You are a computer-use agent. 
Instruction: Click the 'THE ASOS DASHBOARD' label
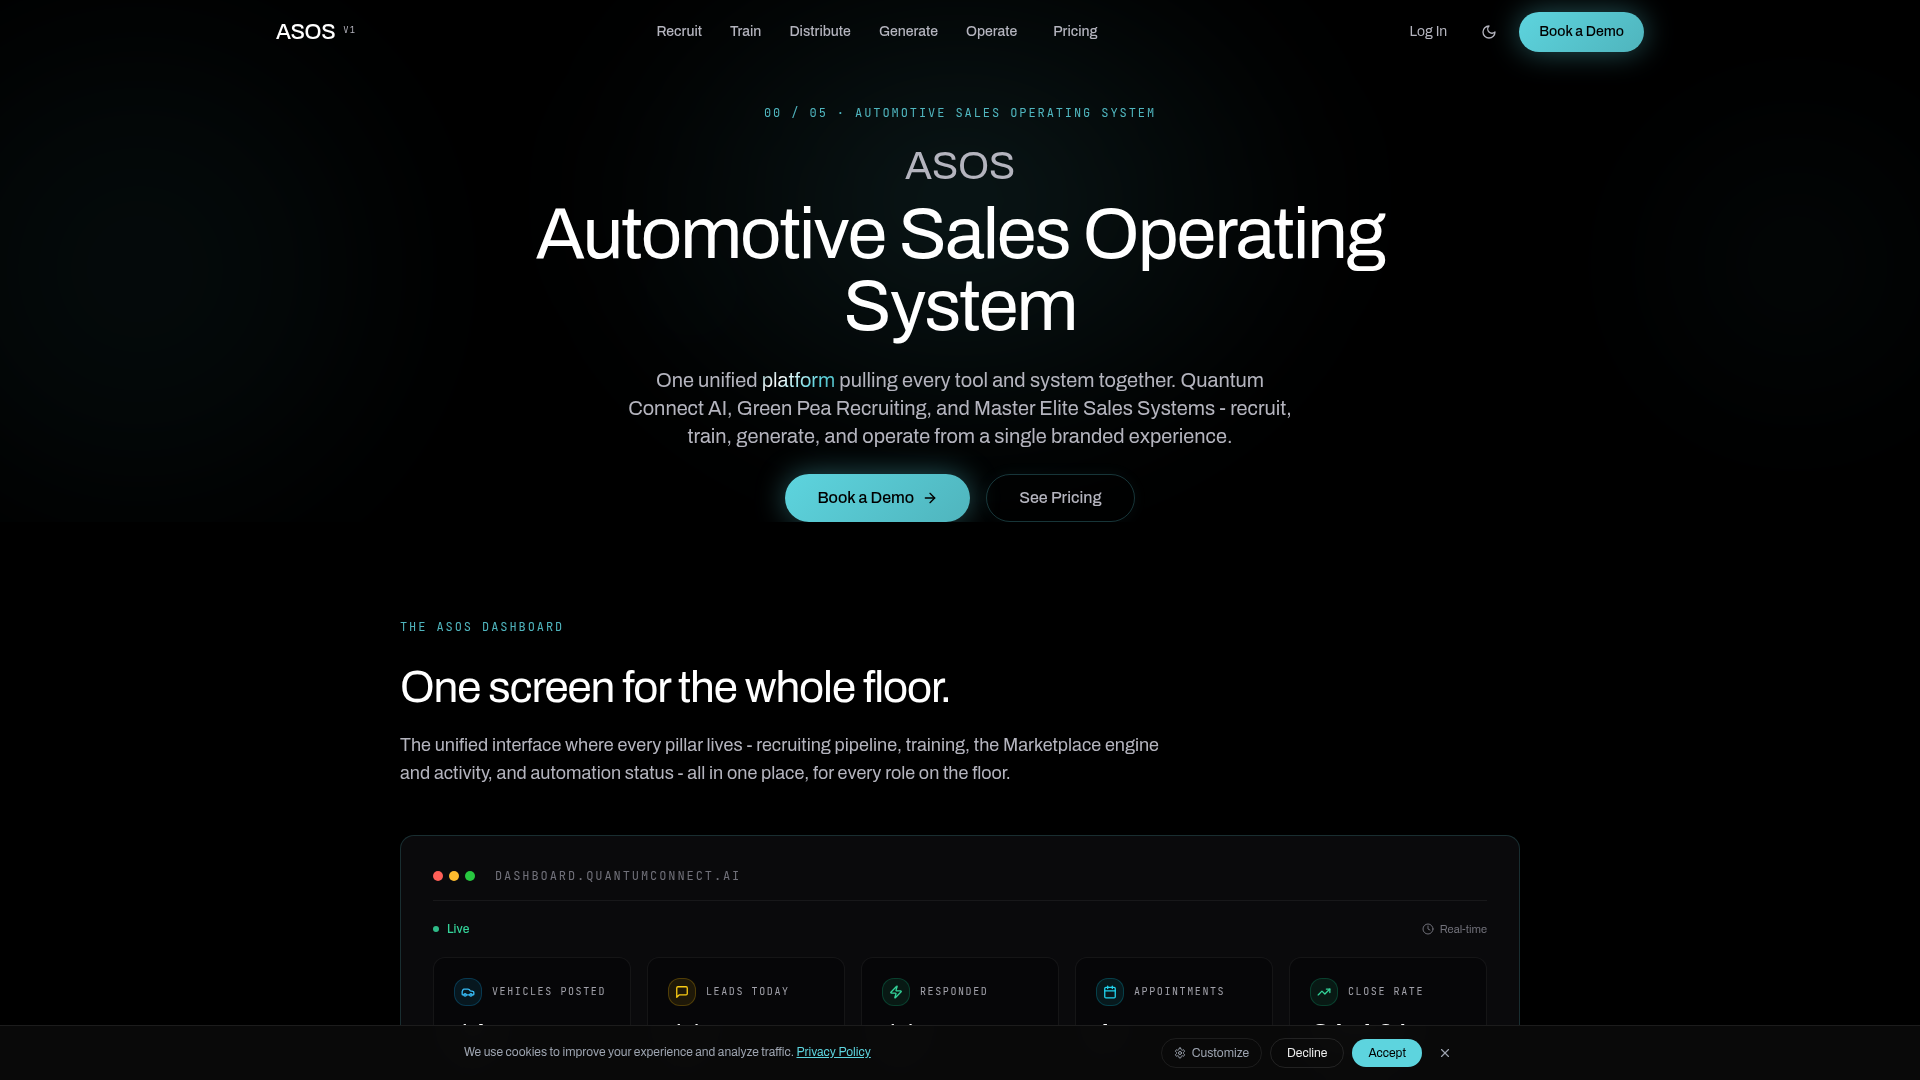(x=482, y=627)
